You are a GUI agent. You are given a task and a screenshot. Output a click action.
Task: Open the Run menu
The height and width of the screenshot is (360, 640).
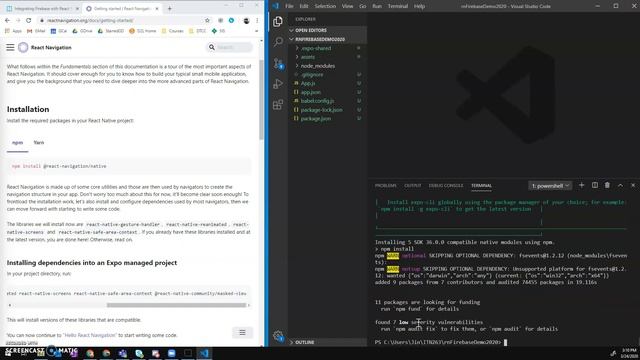(x=377, y=6)
